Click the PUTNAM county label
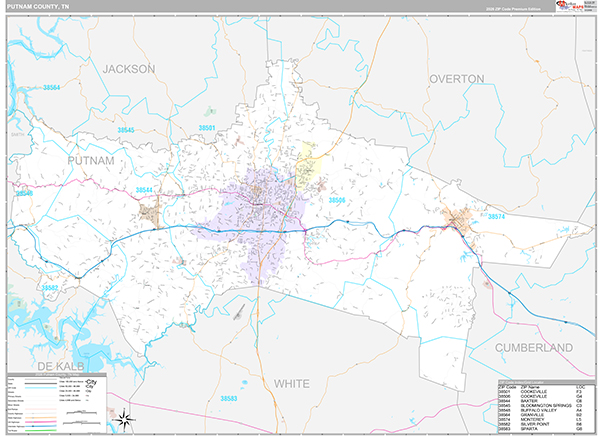Viewport: 600px width, 436px height. click(91, 160)
